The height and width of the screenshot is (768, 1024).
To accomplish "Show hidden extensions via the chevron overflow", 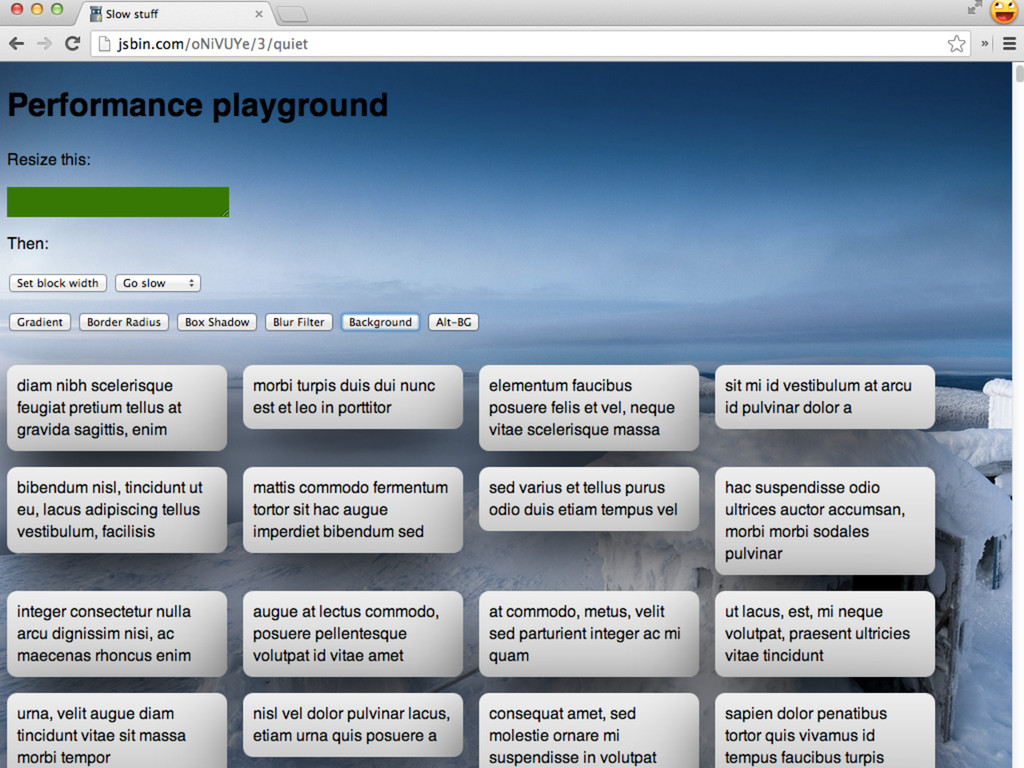I will tap(985, 43).
